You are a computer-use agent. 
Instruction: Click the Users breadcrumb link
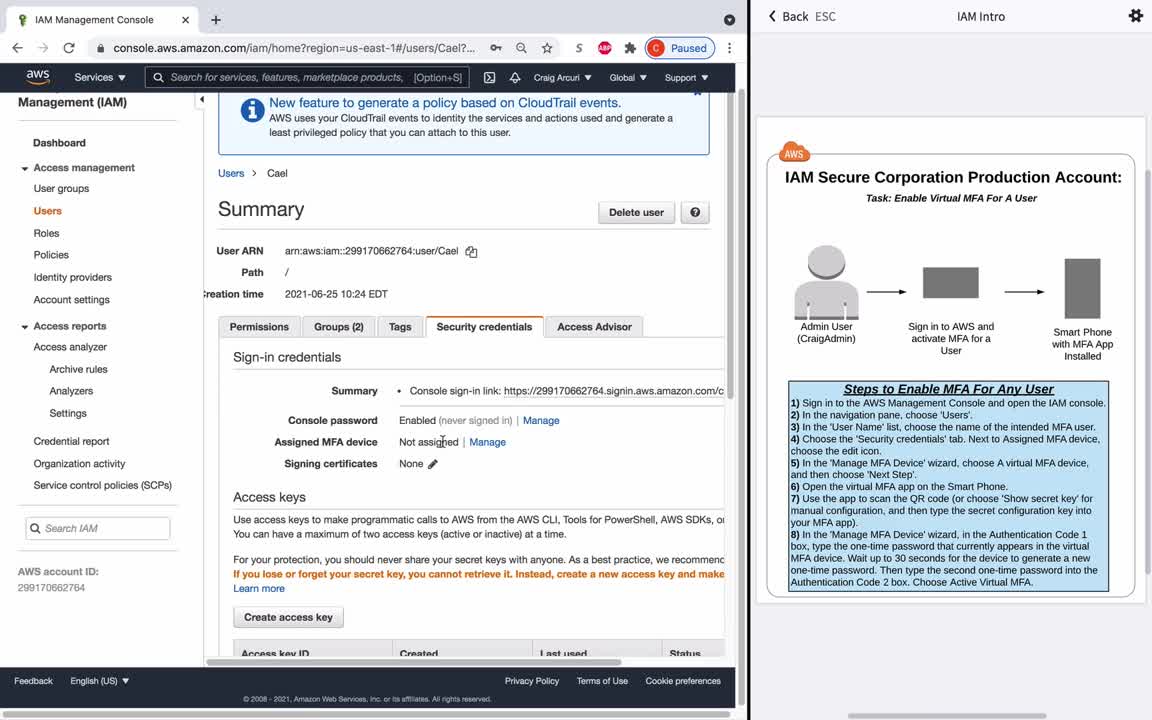(231, 173)
